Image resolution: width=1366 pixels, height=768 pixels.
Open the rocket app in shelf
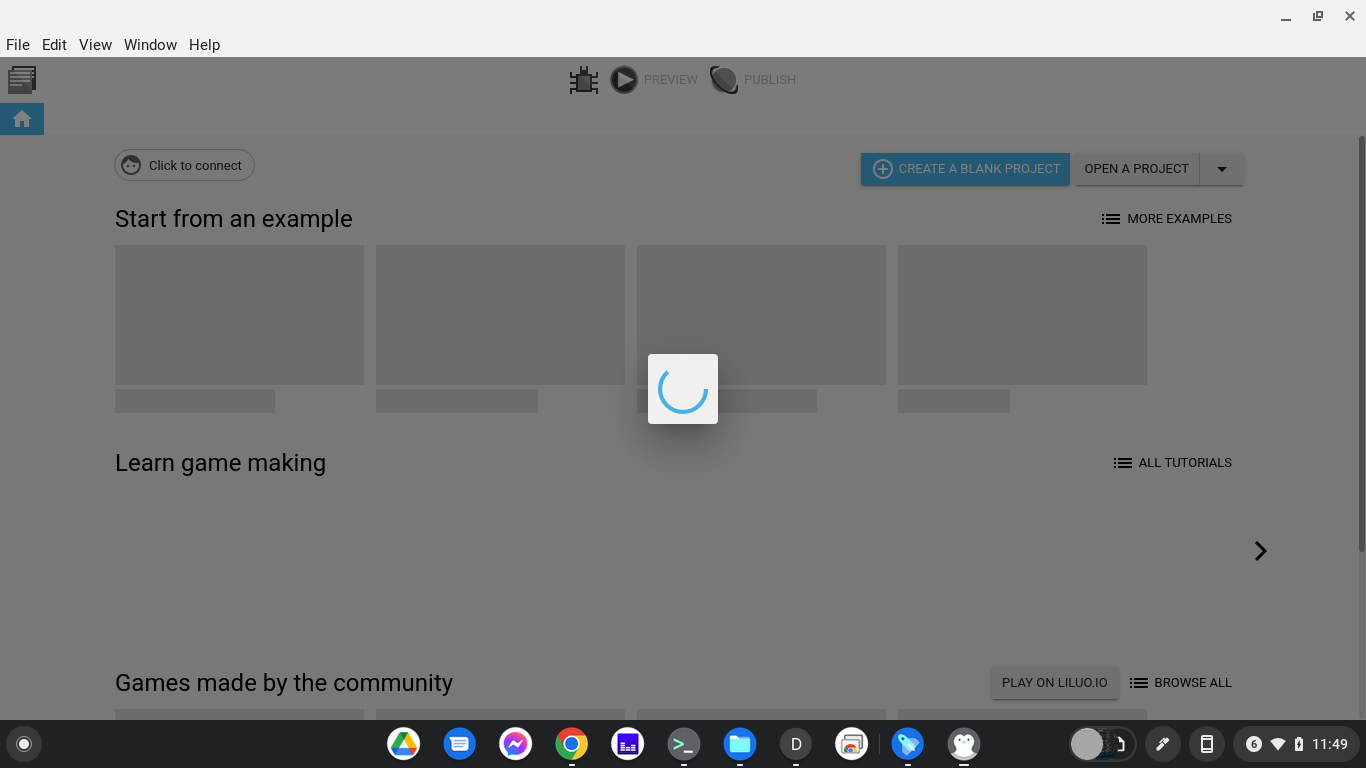coord(908,744)
